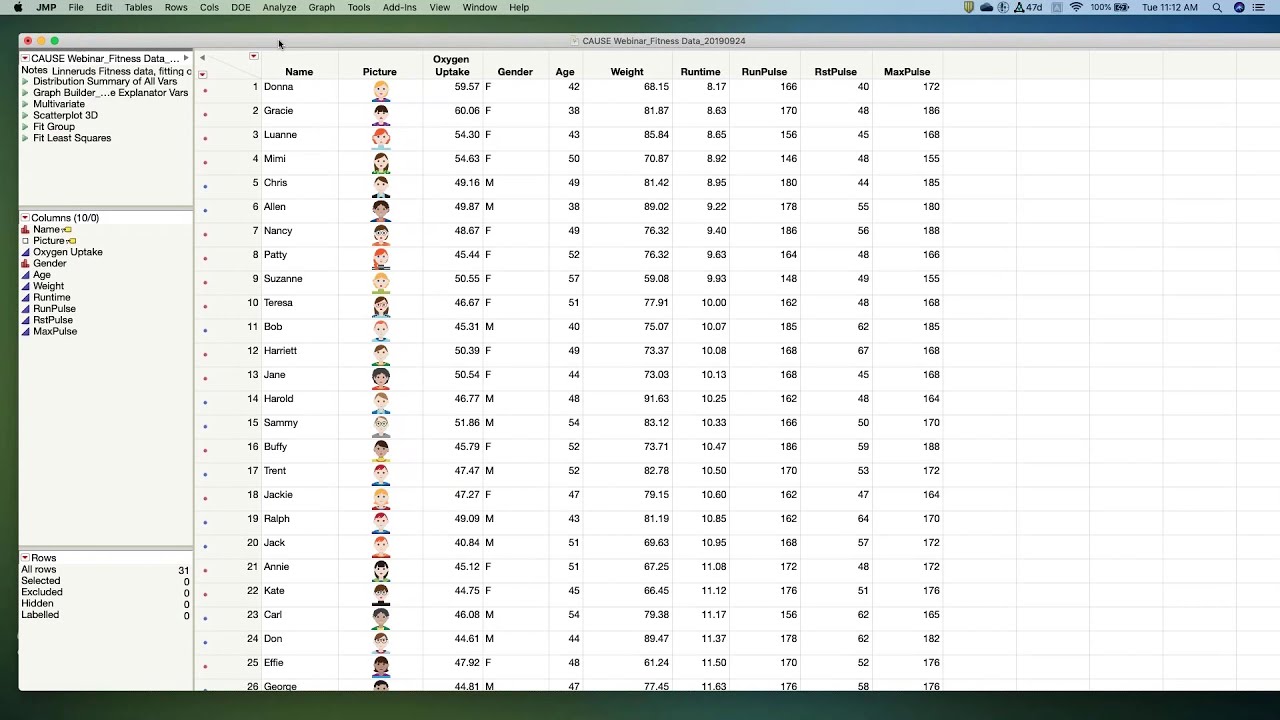Click the Gender nominal type icon
Screen dimensions: 1280x720
[x=26, y=264]
